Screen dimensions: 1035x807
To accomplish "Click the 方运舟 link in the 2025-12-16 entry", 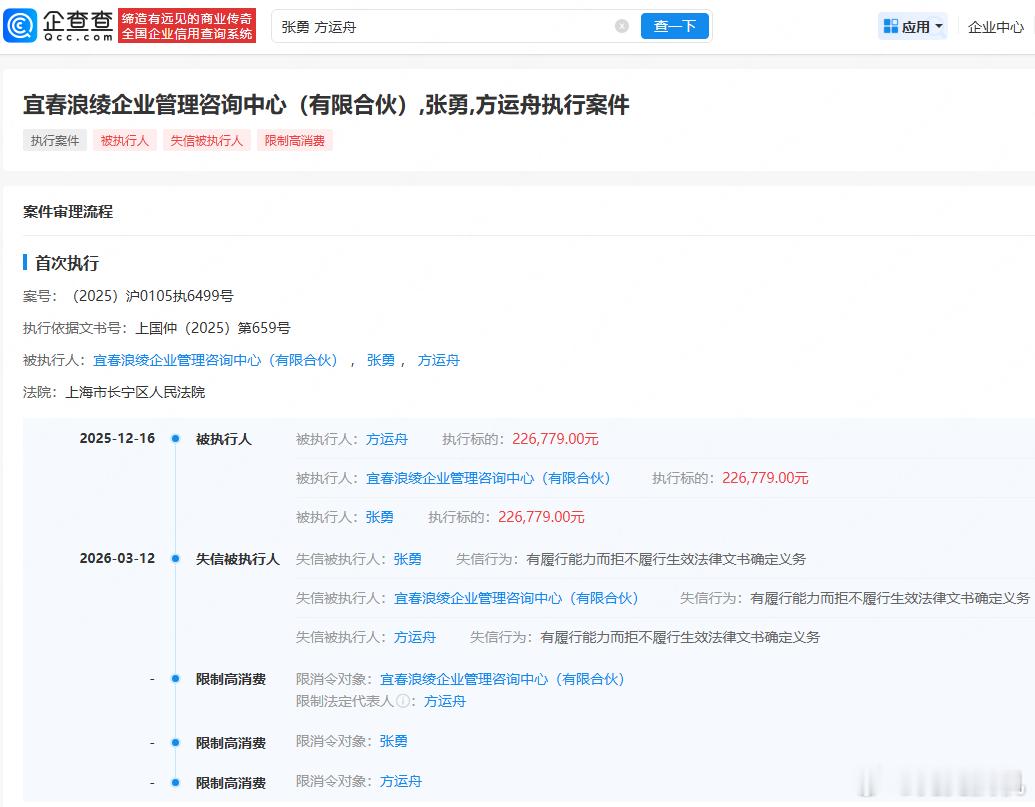I will tap(387, 438).
